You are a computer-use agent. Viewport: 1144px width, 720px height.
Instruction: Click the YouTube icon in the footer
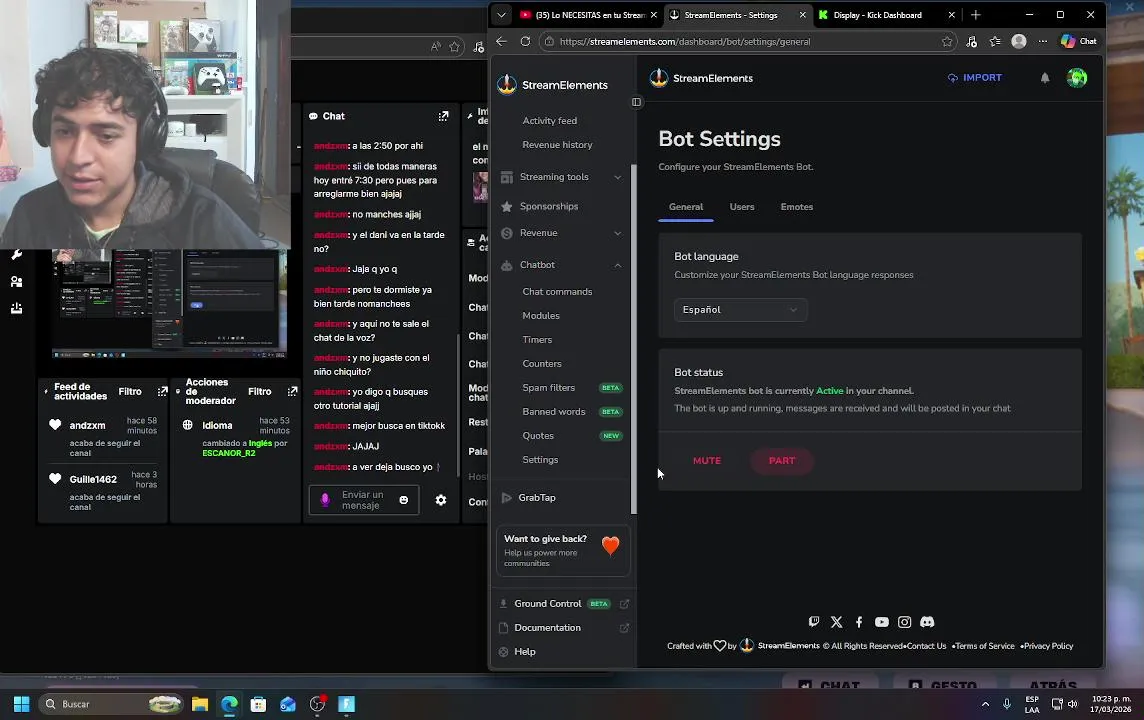point(881,622)
